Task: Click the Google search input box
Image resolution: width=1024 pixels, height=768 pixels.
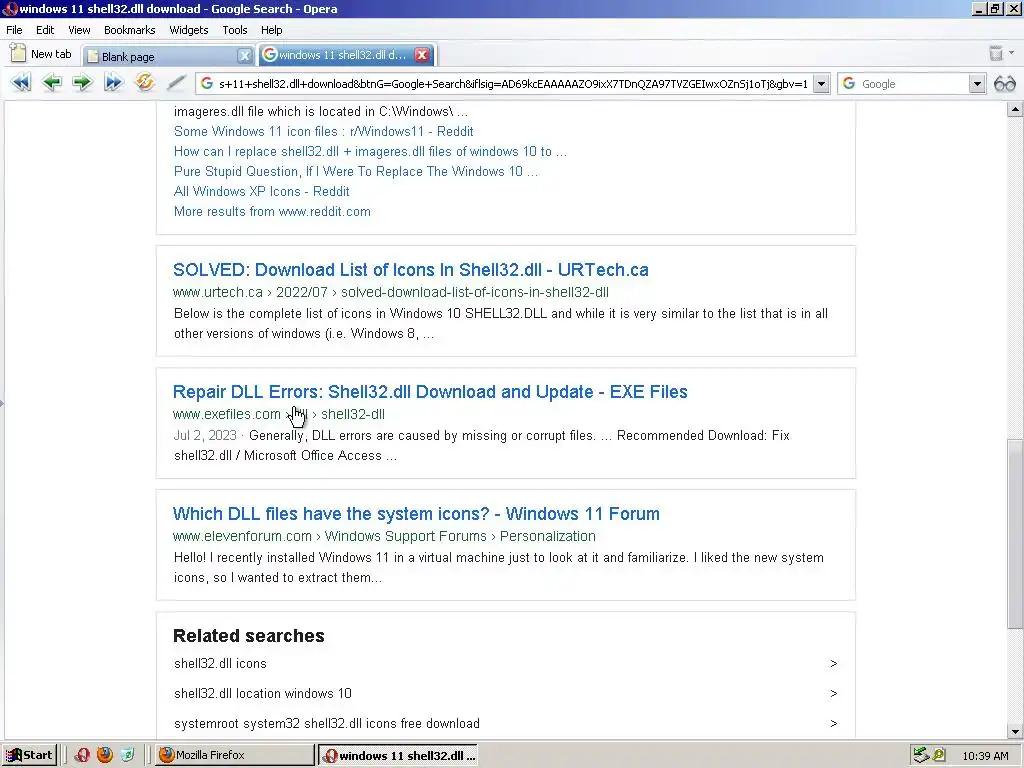Action: (x=913, y=84)
